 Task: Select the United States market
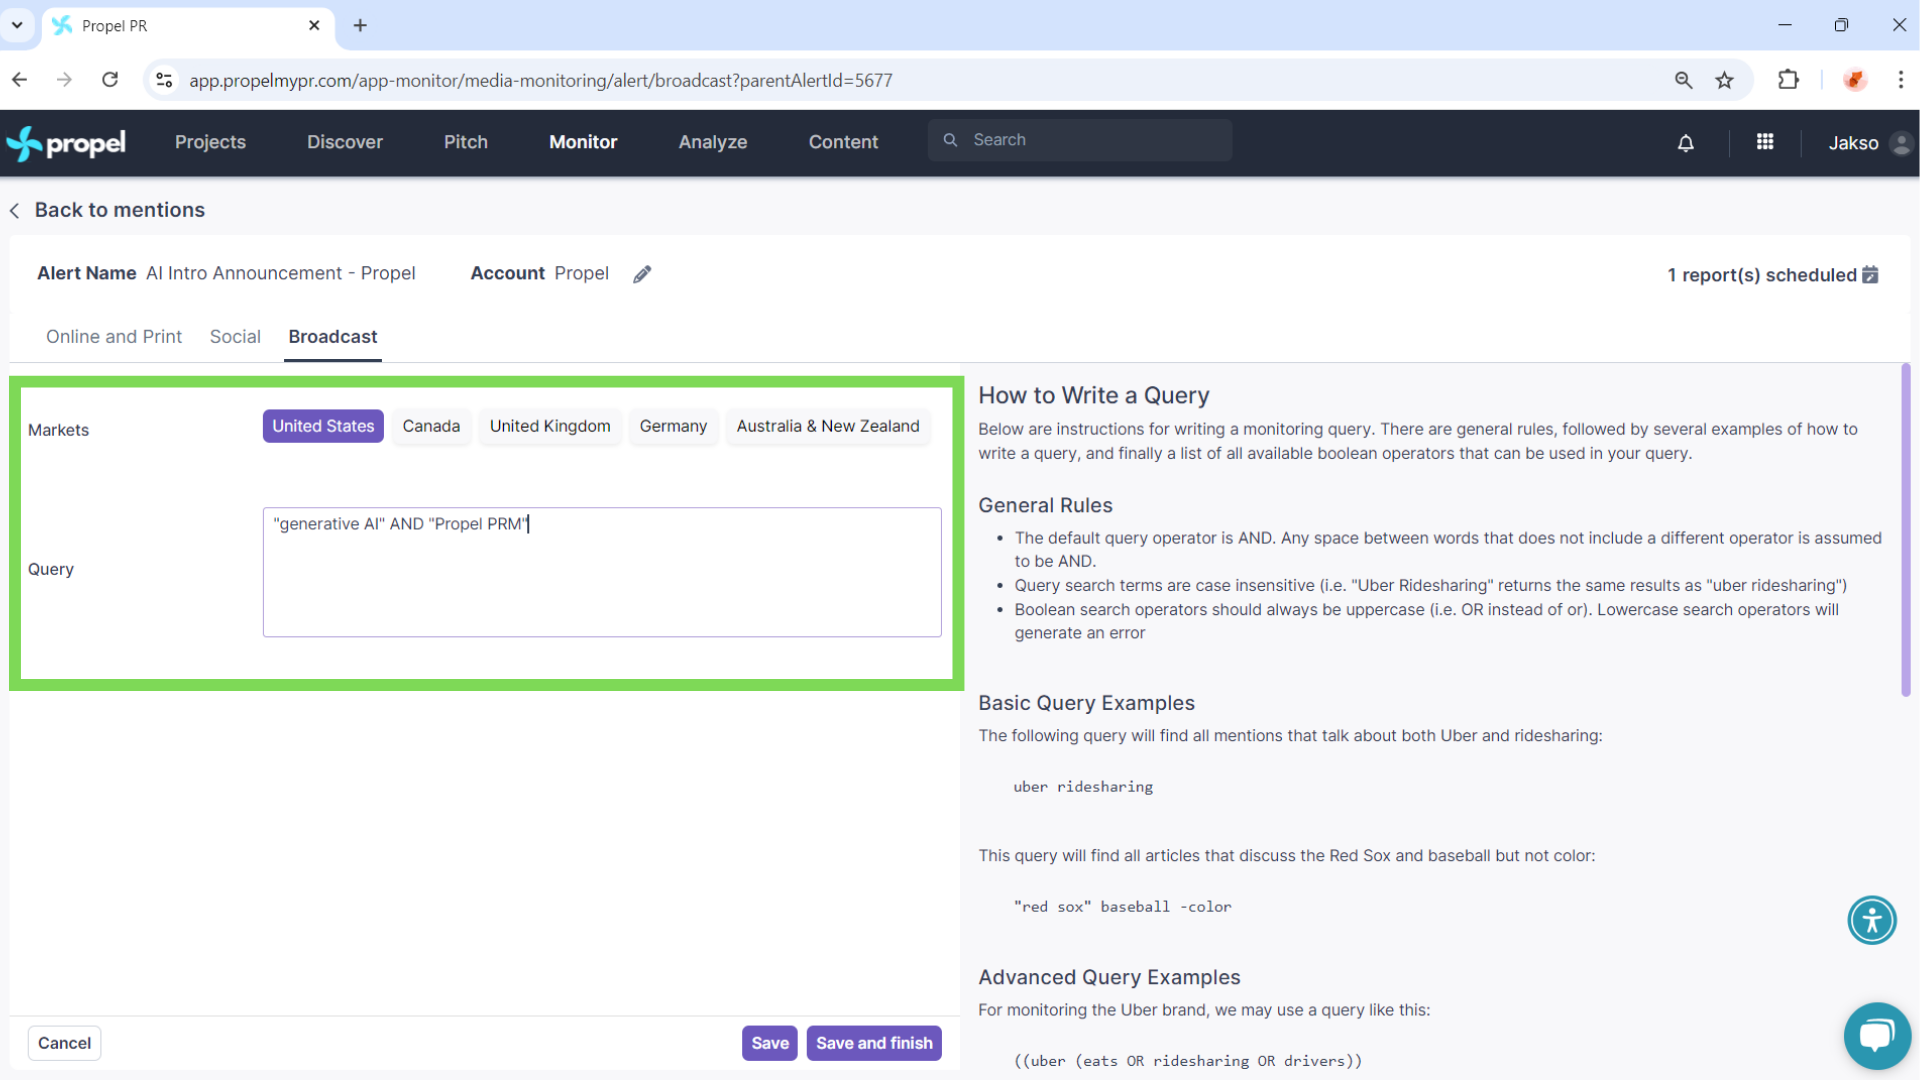[x=323, y=426]
